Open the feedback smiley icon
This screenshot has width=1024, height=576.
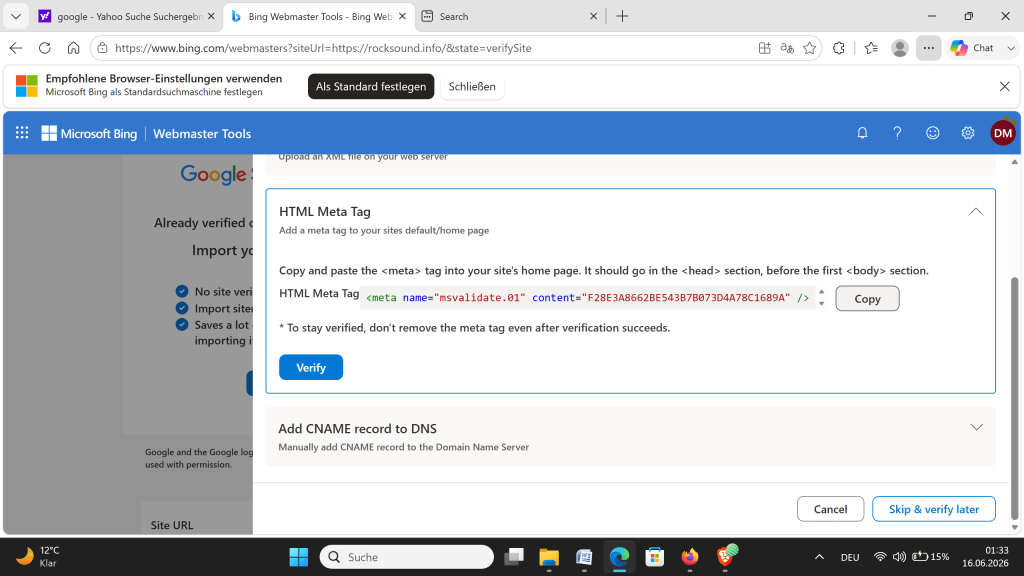pos(933,133)
